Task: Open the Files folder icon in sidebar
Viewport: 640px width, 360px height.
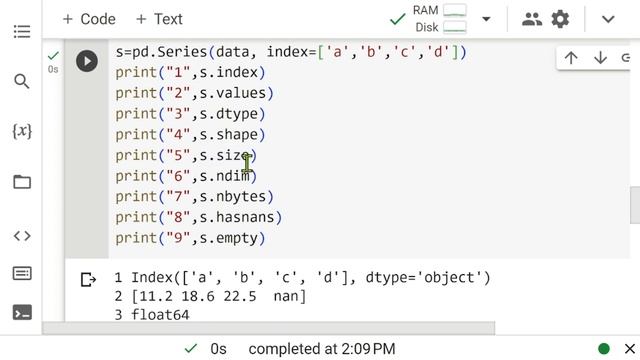Action: pyautogui.click(x=22, y=182)
